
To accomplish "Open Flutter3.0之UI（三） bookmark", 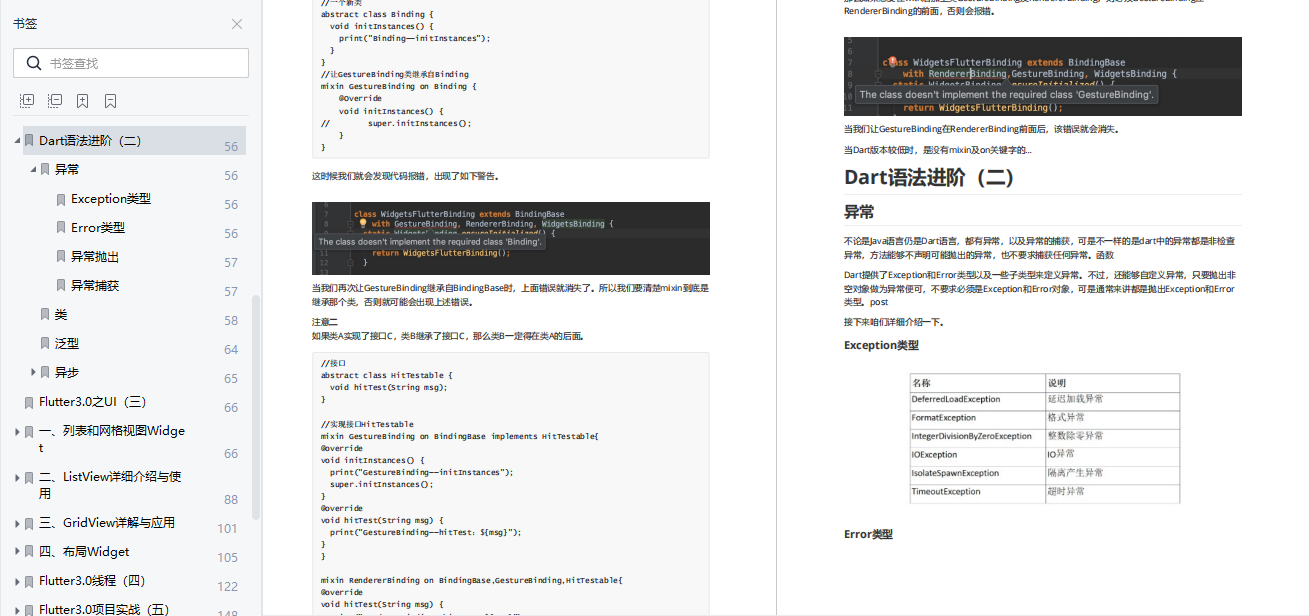I will [93, 402].
